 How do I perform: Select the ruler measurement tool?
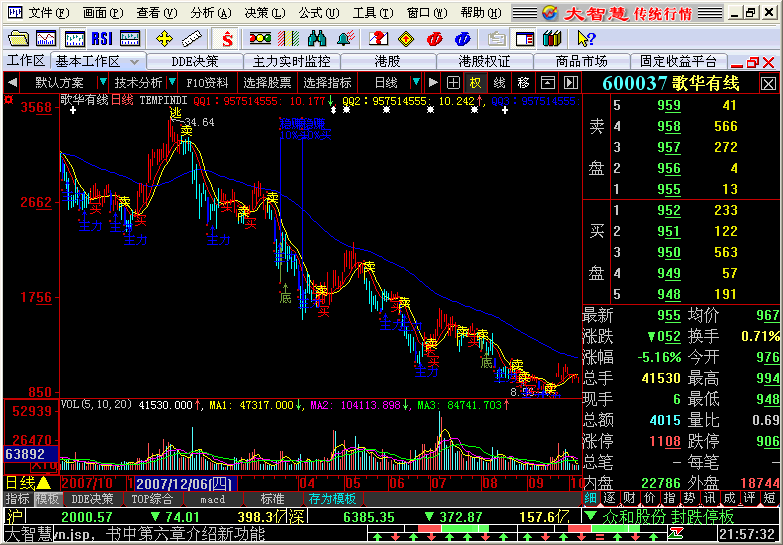tap(191, 38)
